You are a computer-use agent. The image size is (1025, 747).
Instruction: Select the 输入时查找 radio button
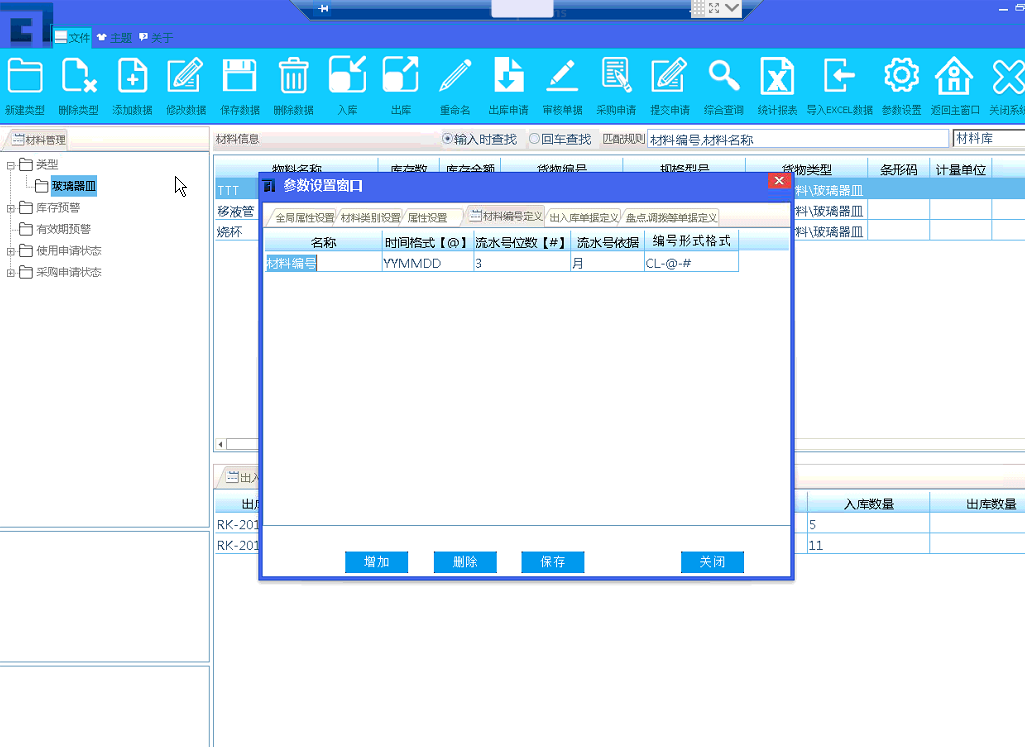(447, 139)
